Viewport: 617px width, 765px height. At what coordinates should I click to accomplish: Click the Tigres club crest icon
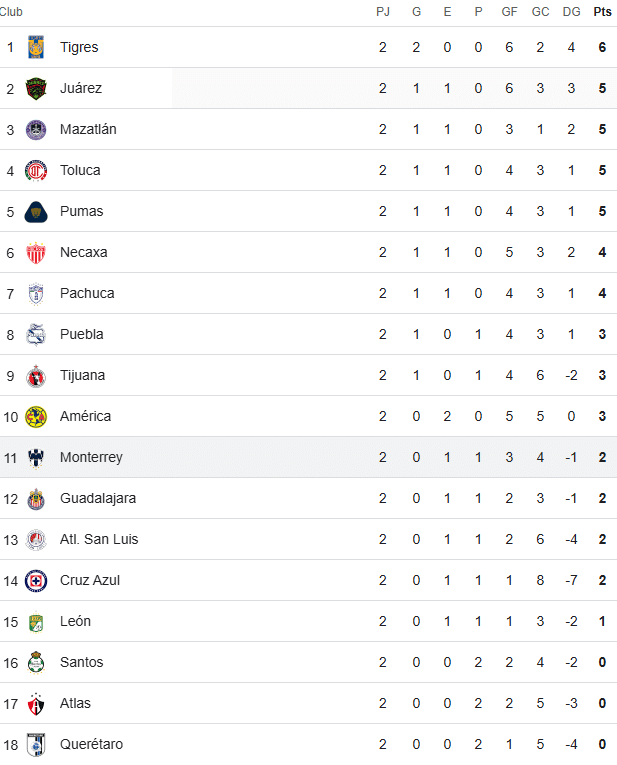pos(36,47)
